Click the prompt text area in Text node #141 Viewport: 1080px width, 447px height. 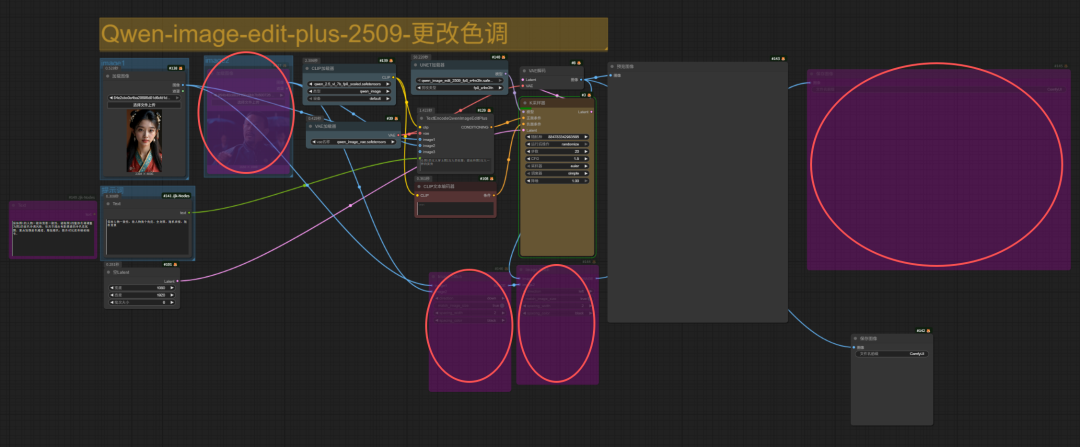[147, 237]
